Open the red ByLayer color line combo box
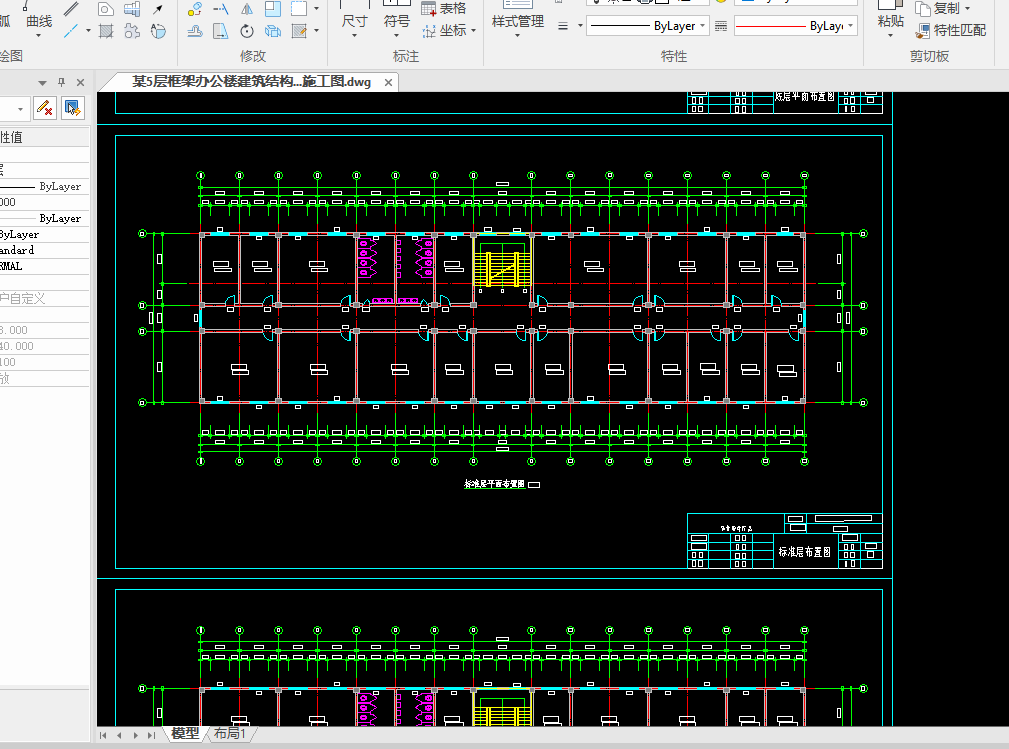Viewport: 1009px width, 749px height. (795, 26)
